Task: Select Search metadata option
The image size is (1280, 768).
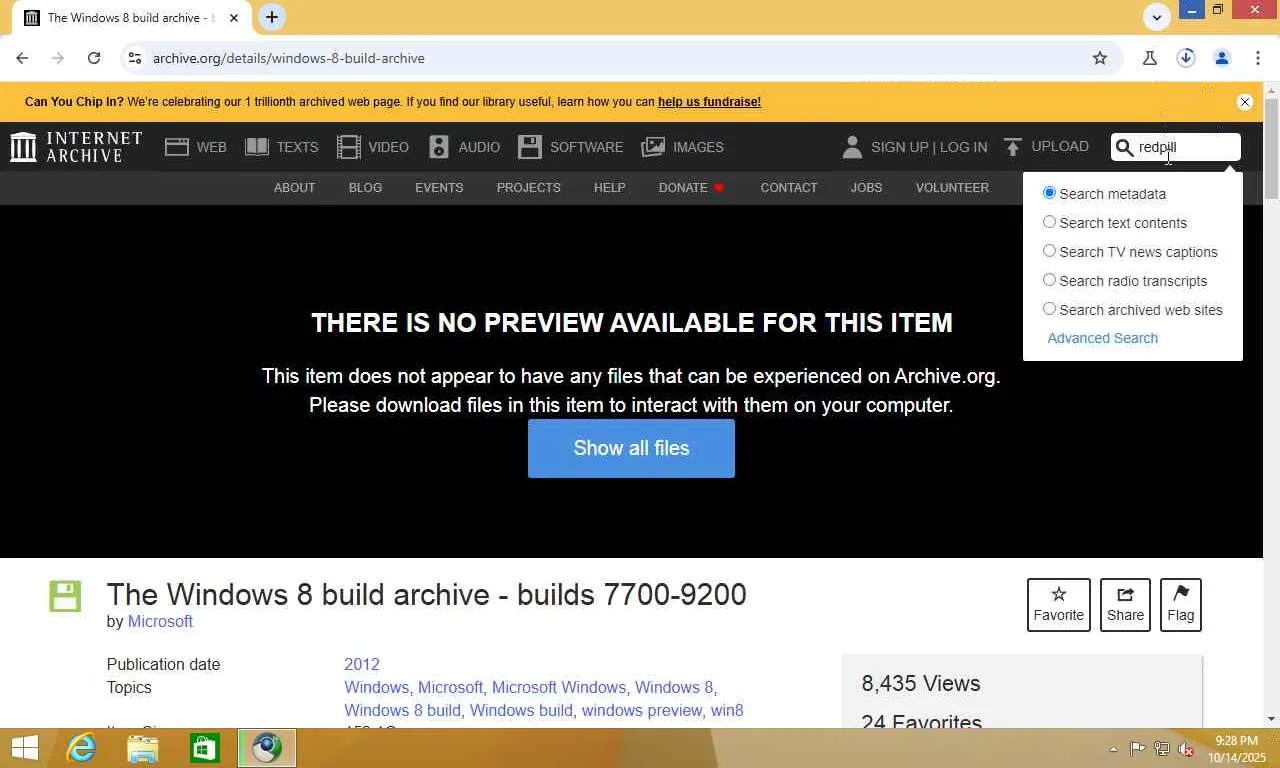Action: [x=1049, y=193]
